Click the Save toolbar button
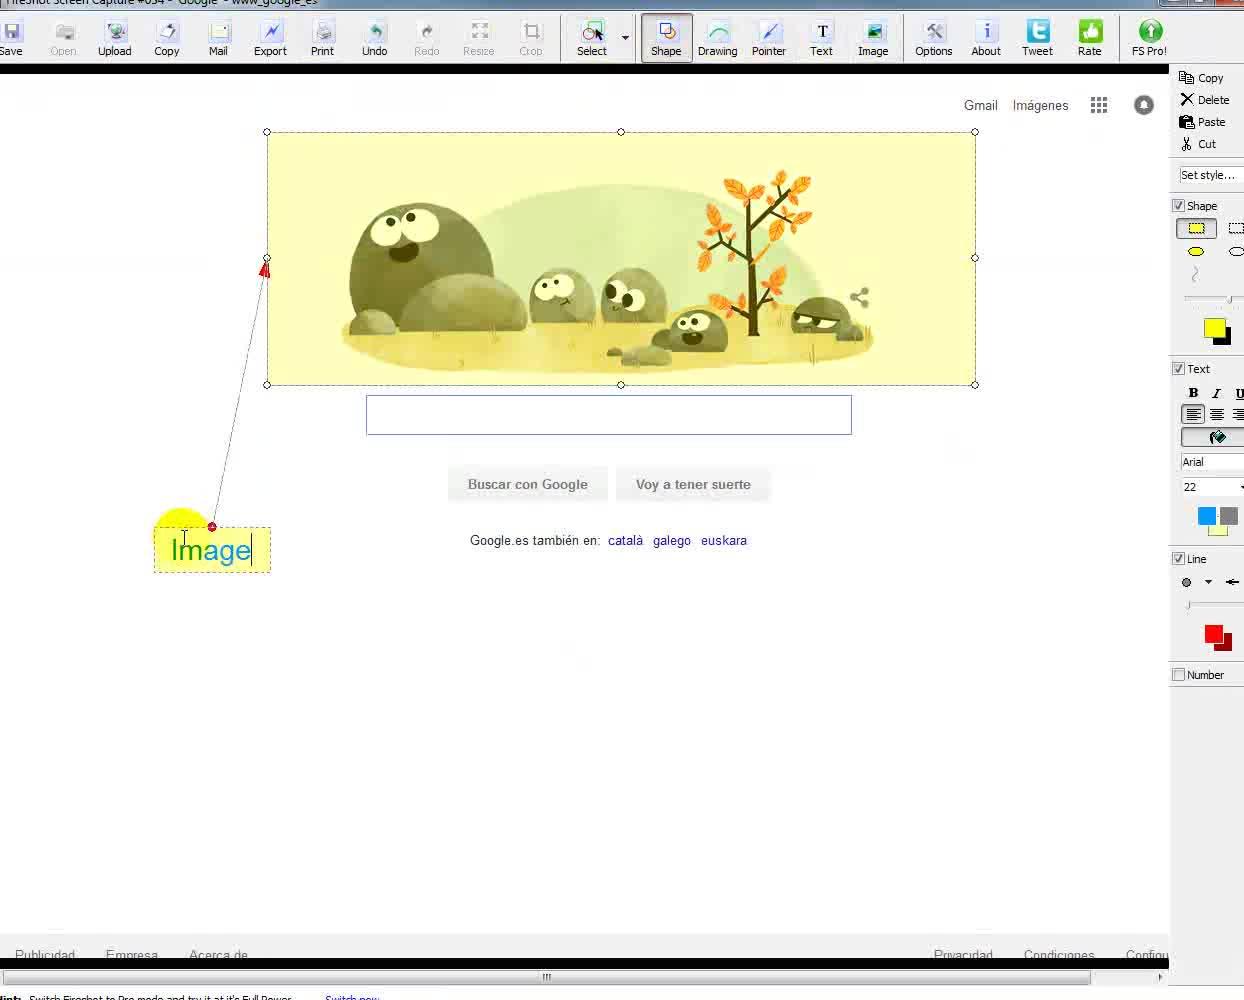 [x=11, y=39]
